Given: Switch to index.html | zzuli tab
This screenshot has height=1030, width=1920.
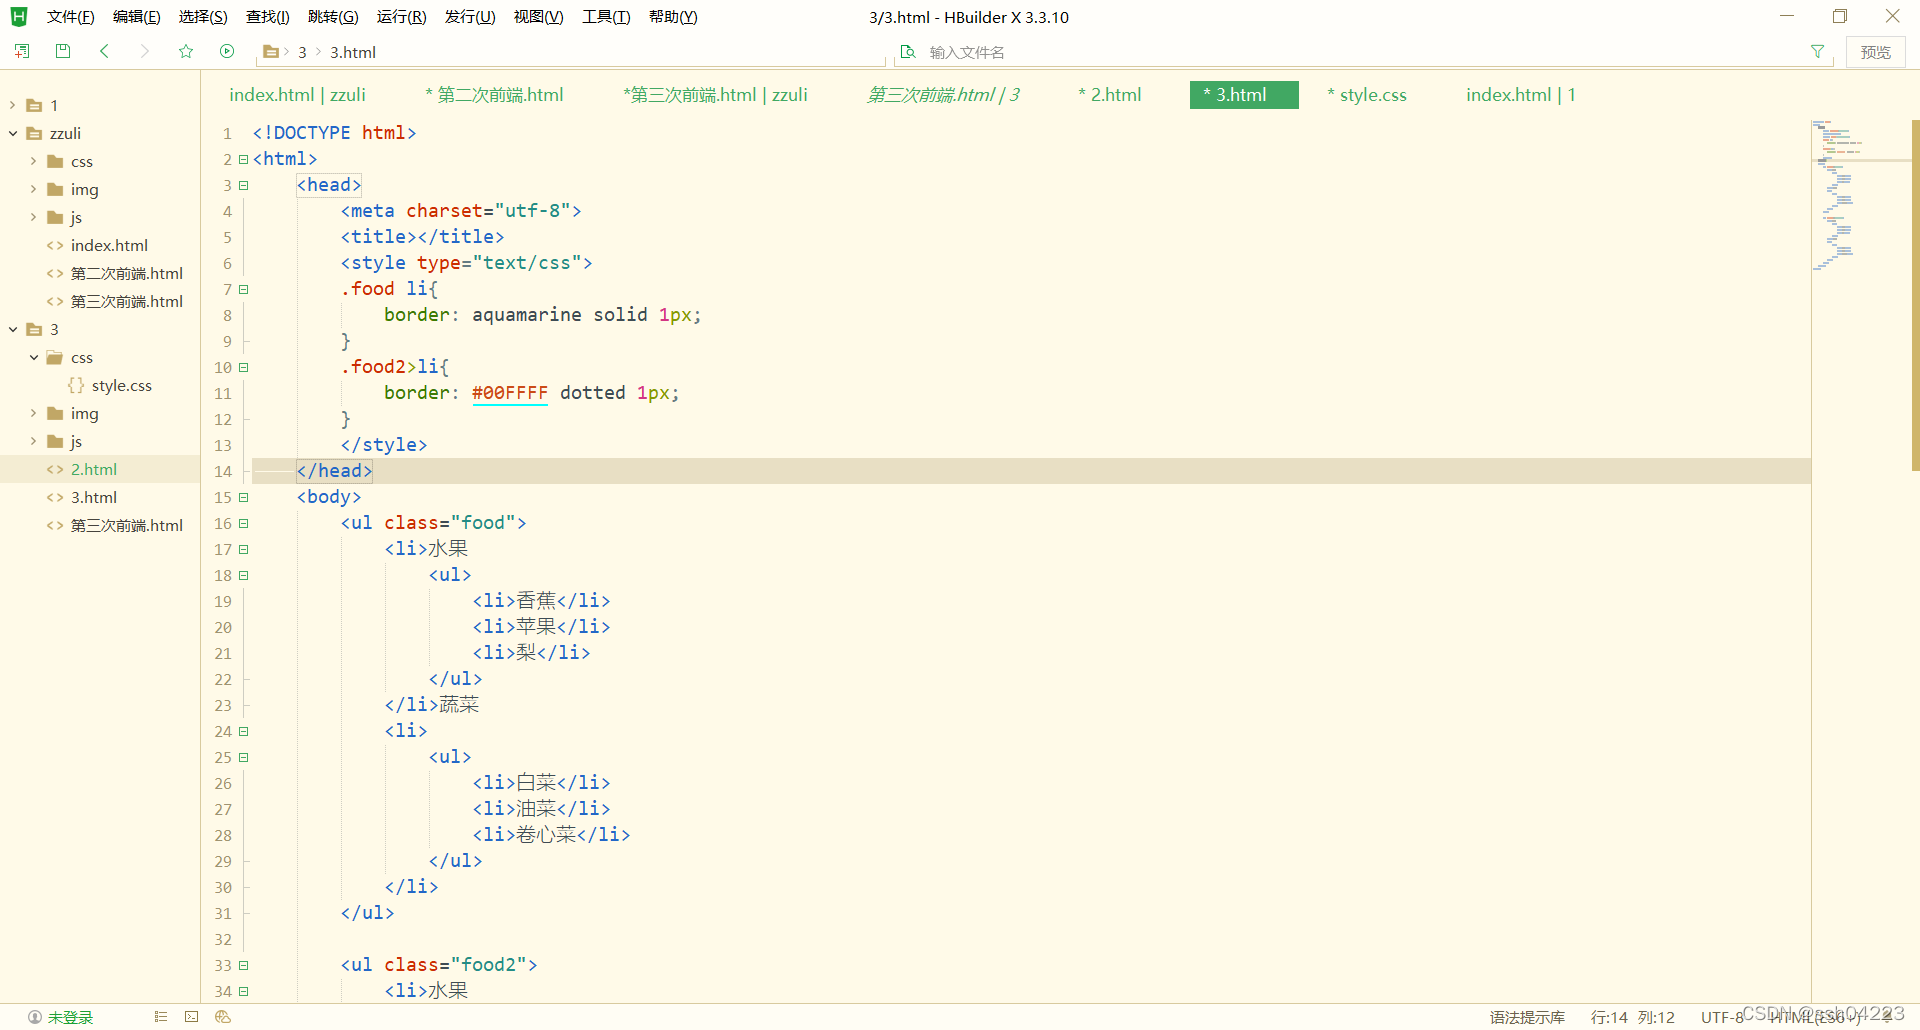Looking at the screenshot, I should (x=298, y=95).
